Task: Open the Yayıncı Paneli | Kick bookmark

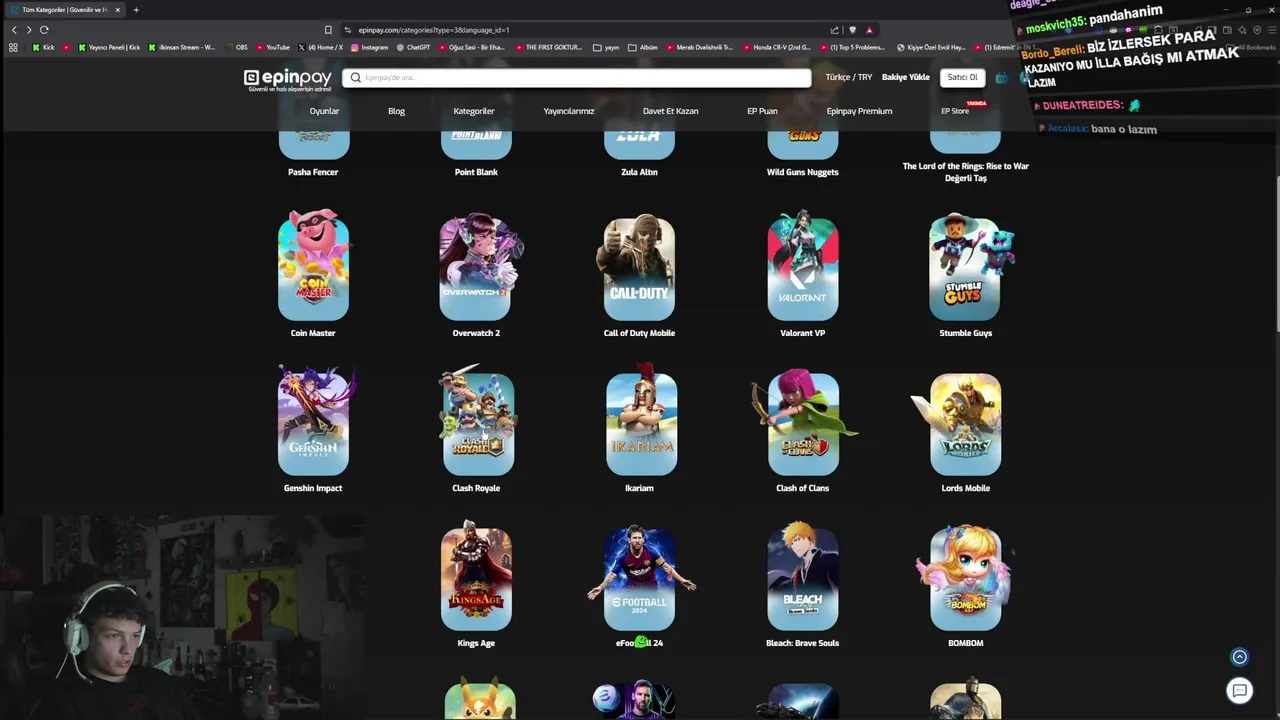Action: 109,47
